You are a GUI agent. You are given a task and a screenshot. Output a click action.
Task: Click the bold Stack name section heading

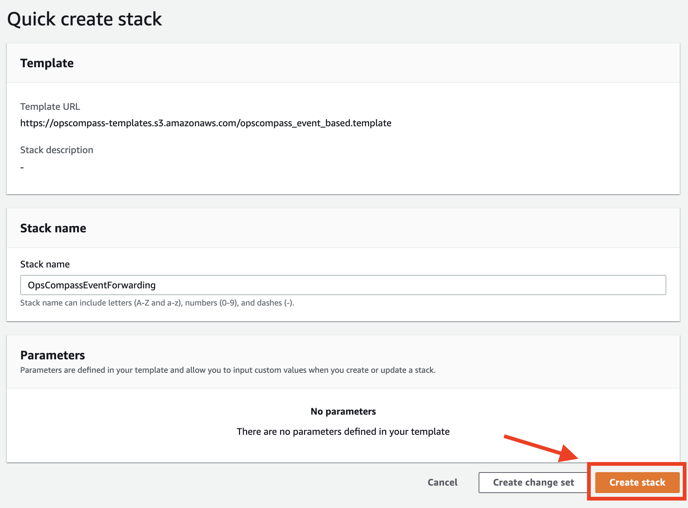coord(53,228)
